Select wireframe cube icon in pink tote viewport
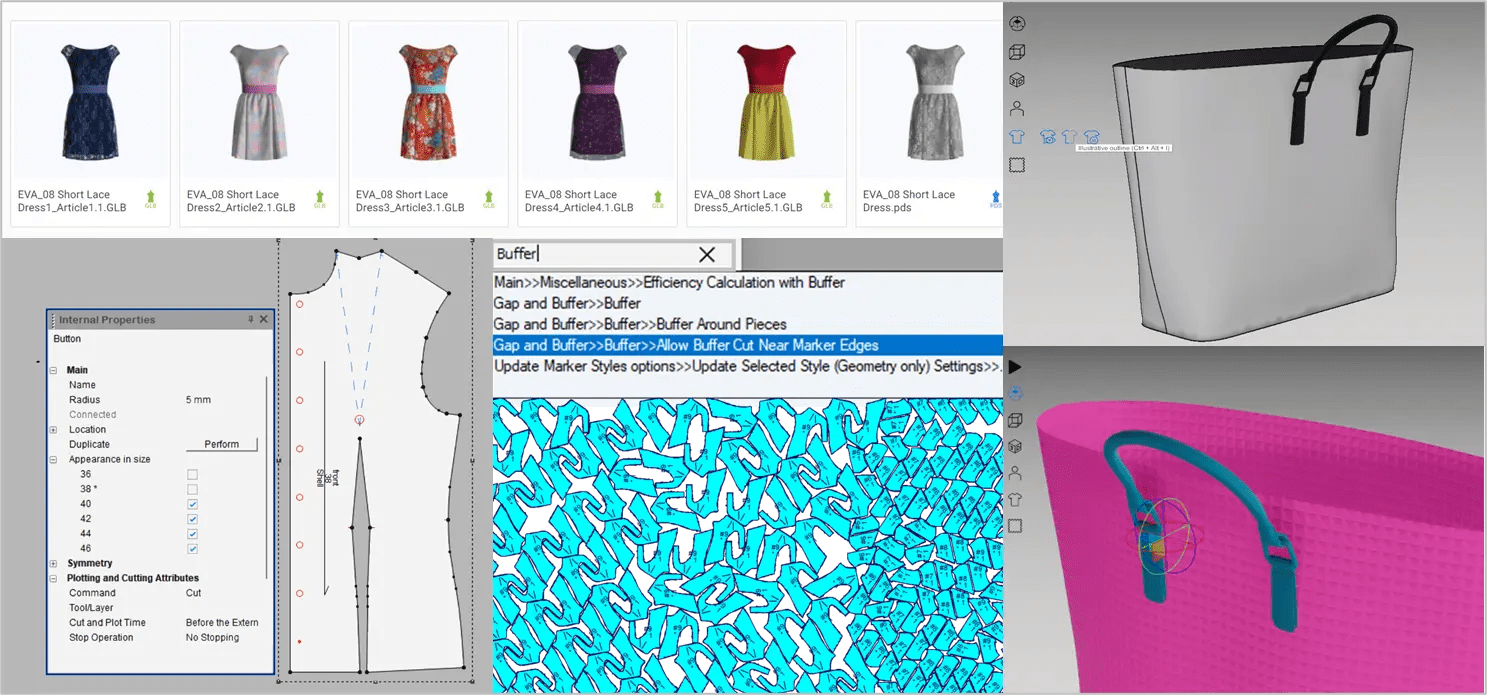Screen dimensions: 1487x695 (x=1016, y=420)
